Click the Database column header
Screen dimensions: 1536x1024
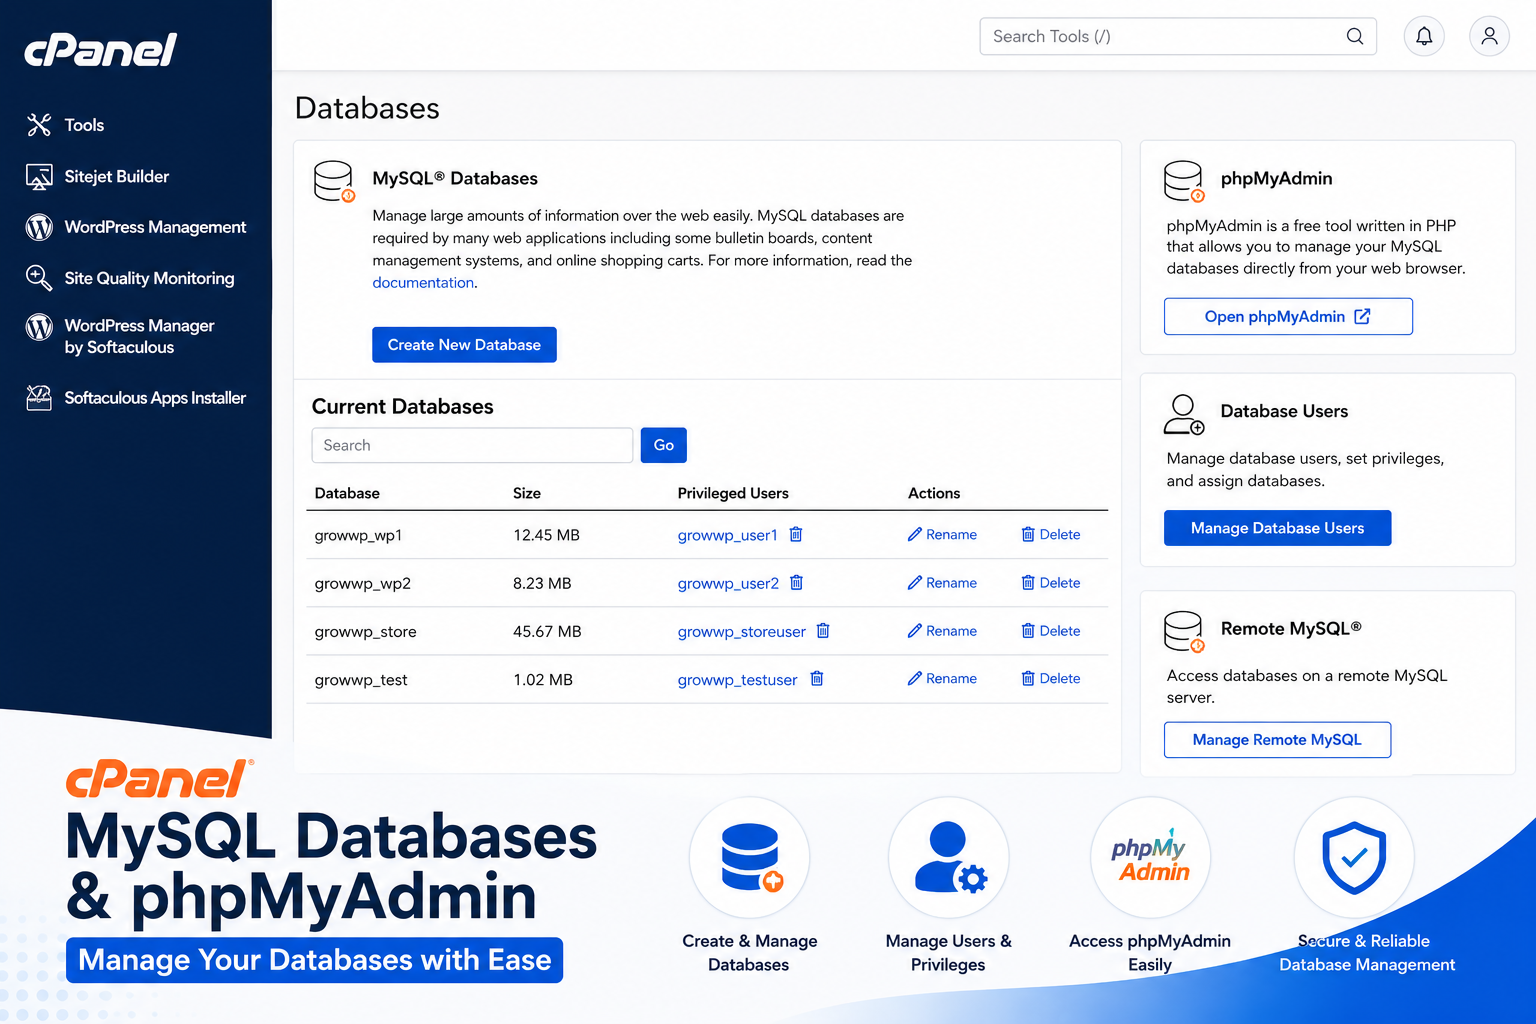tap(347, 493)
